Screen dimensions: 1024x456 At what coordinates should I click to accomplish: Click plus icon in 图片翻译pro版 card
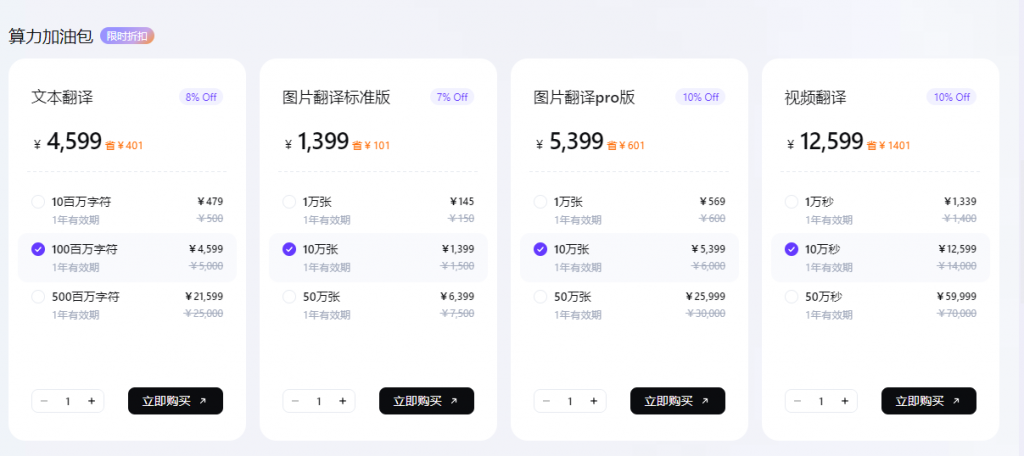pos(594,401)
